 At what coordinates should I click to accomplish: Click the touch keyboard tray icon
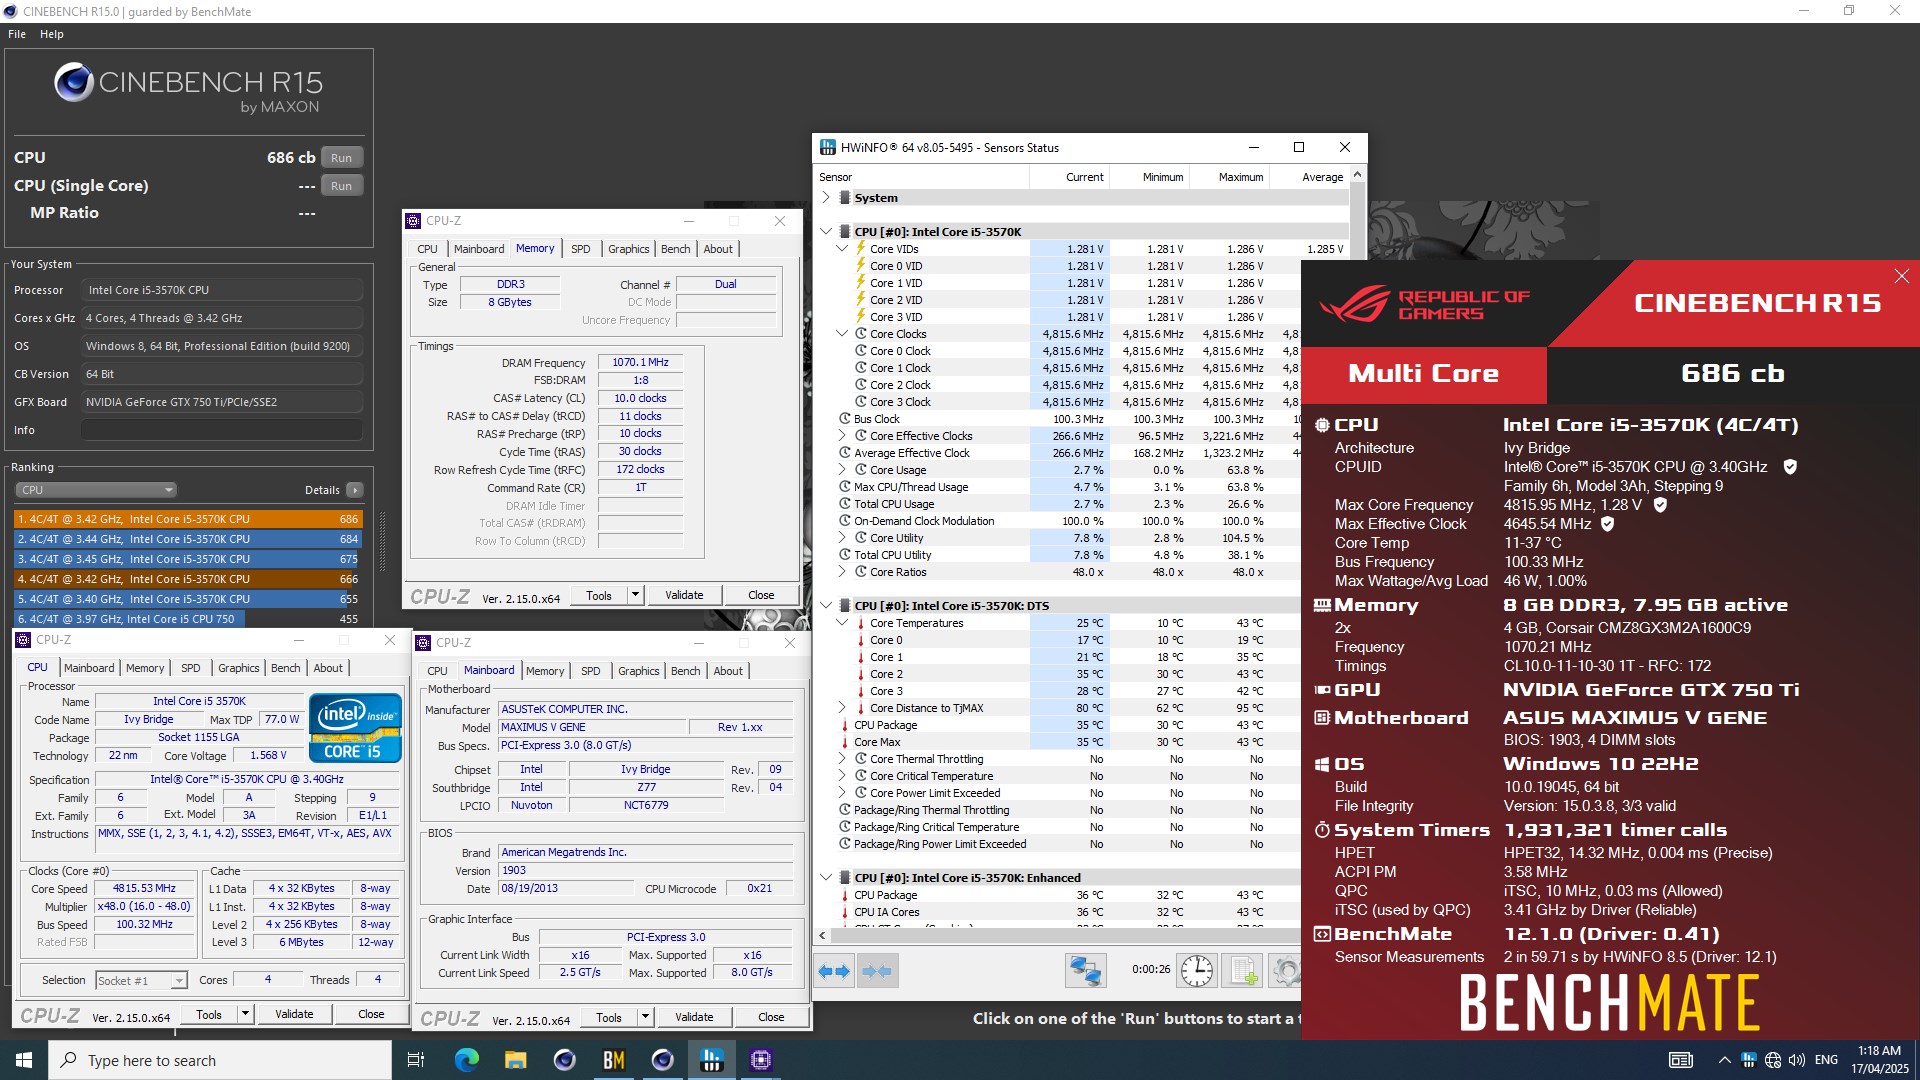tap(1681, 1060)
